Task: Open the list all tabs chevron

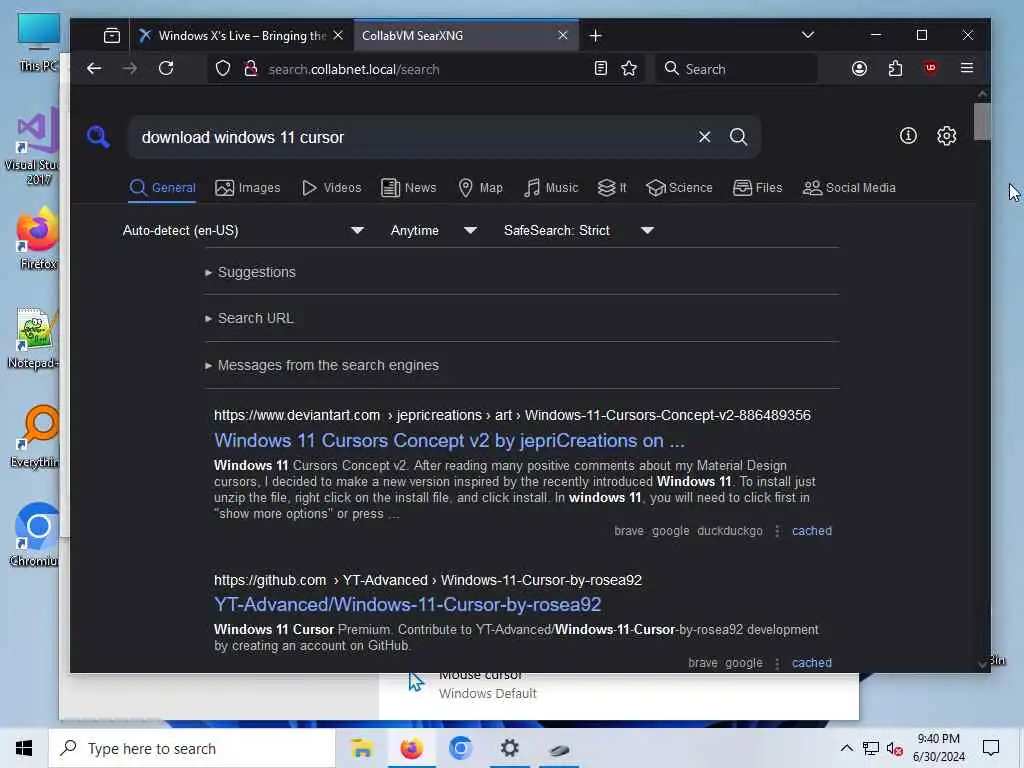Action: click(808, 35)
